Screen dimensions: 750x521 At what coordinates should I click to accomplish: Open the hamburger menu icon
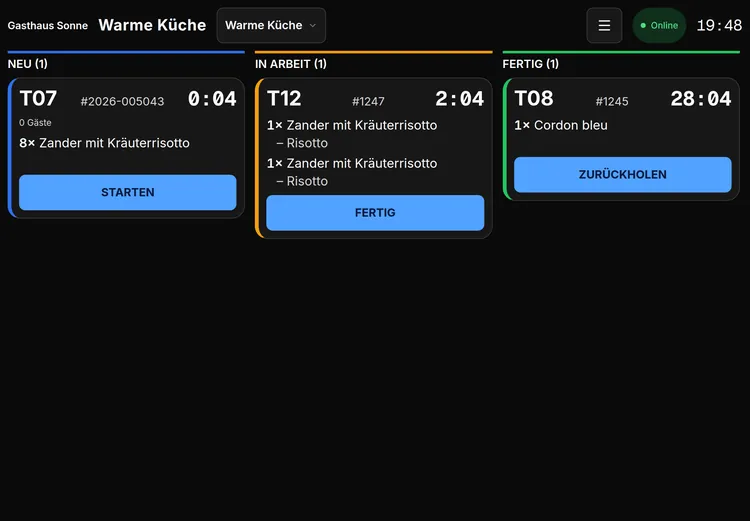(604, 25)
